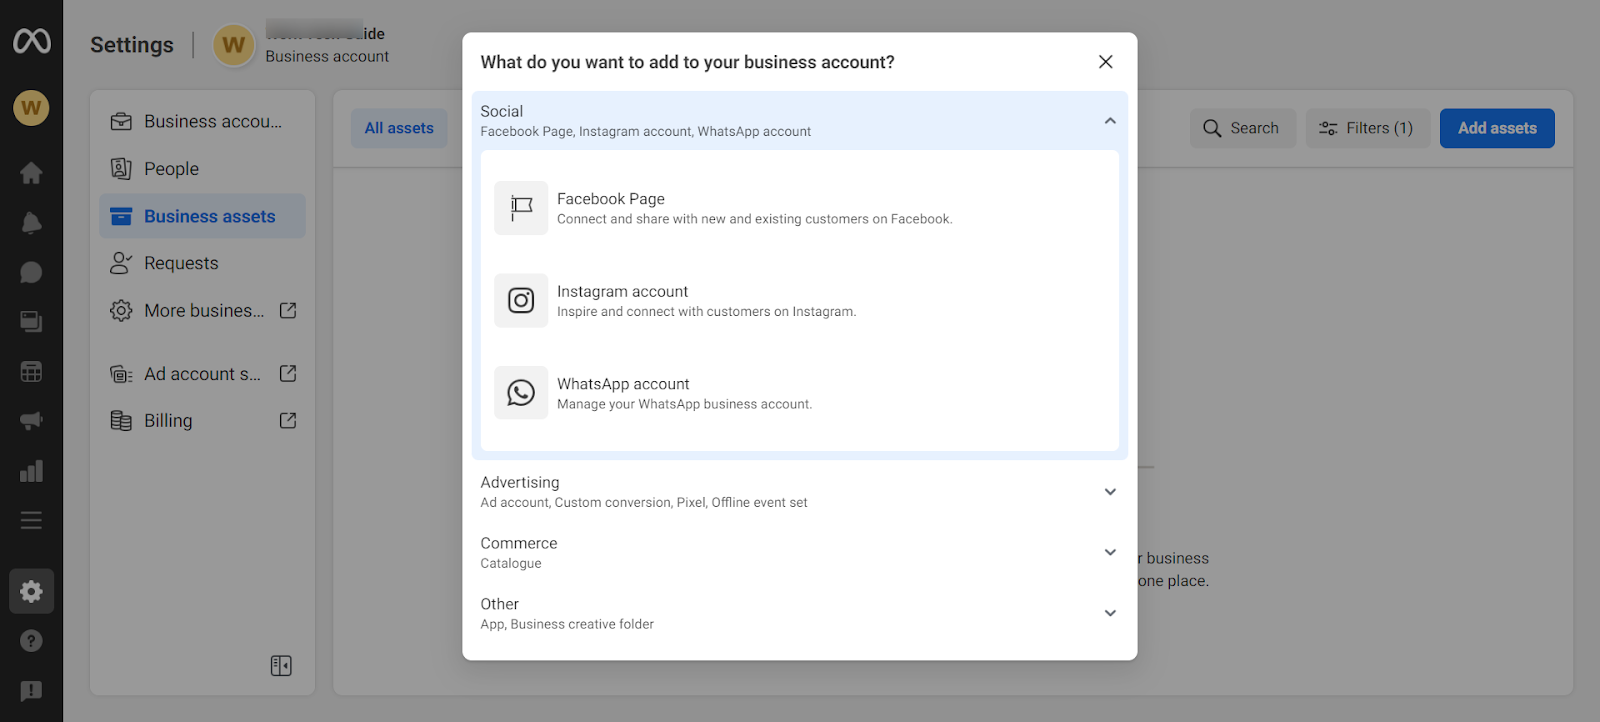Click Ad account settings text label
The height and width of the screenshot is (722, 1600).
tap(203, 374)
